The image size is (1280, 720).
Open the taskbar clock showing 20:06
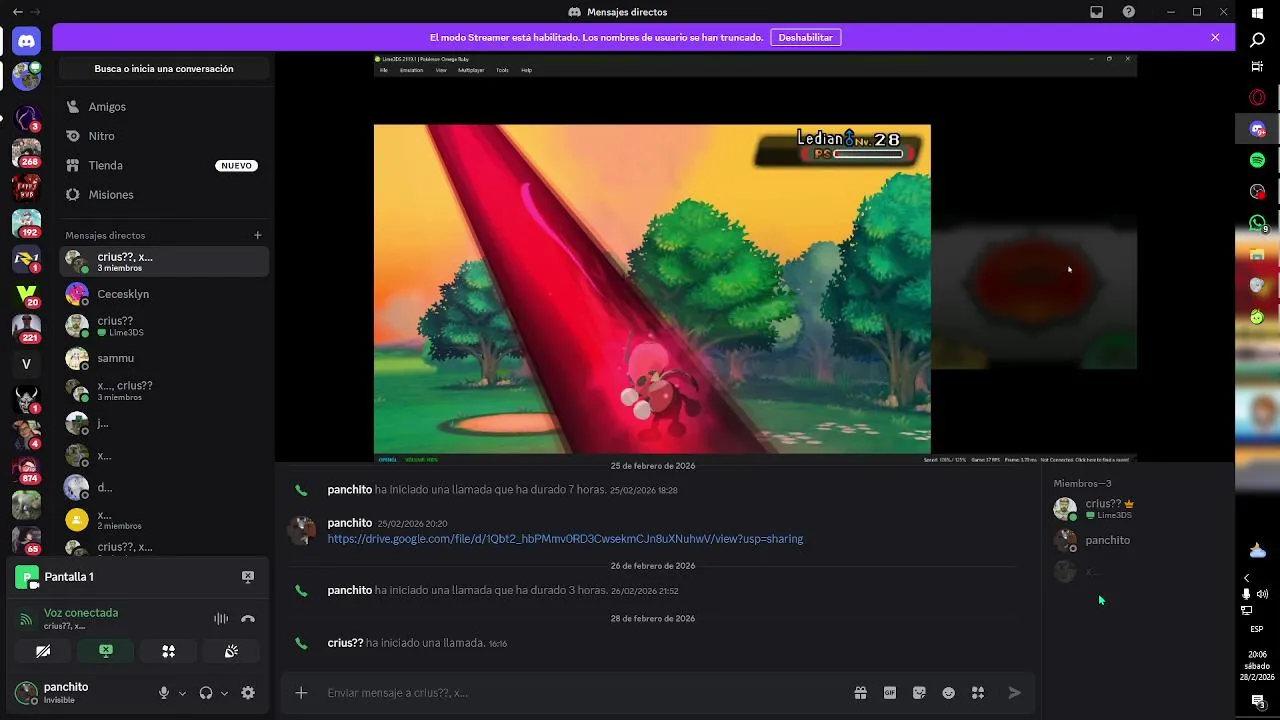click(x=1257, y=665)
